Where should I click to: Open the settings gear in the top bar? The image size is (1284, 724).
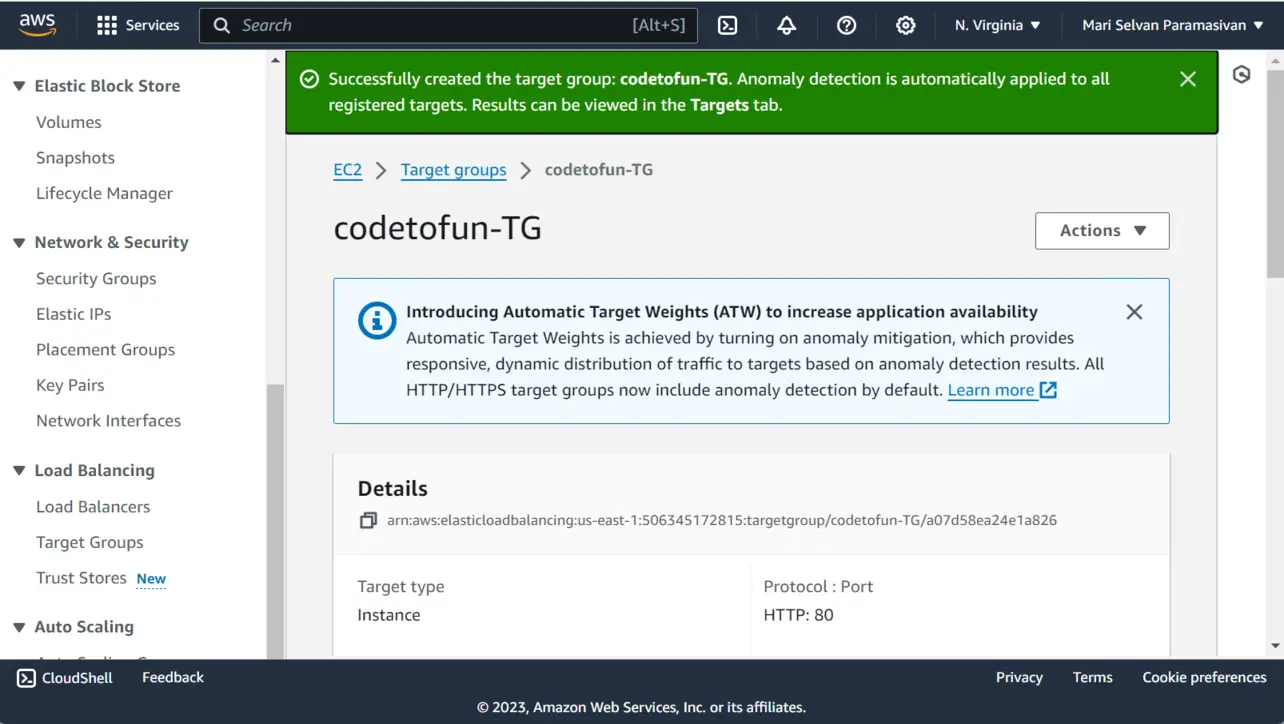[906, 25]
